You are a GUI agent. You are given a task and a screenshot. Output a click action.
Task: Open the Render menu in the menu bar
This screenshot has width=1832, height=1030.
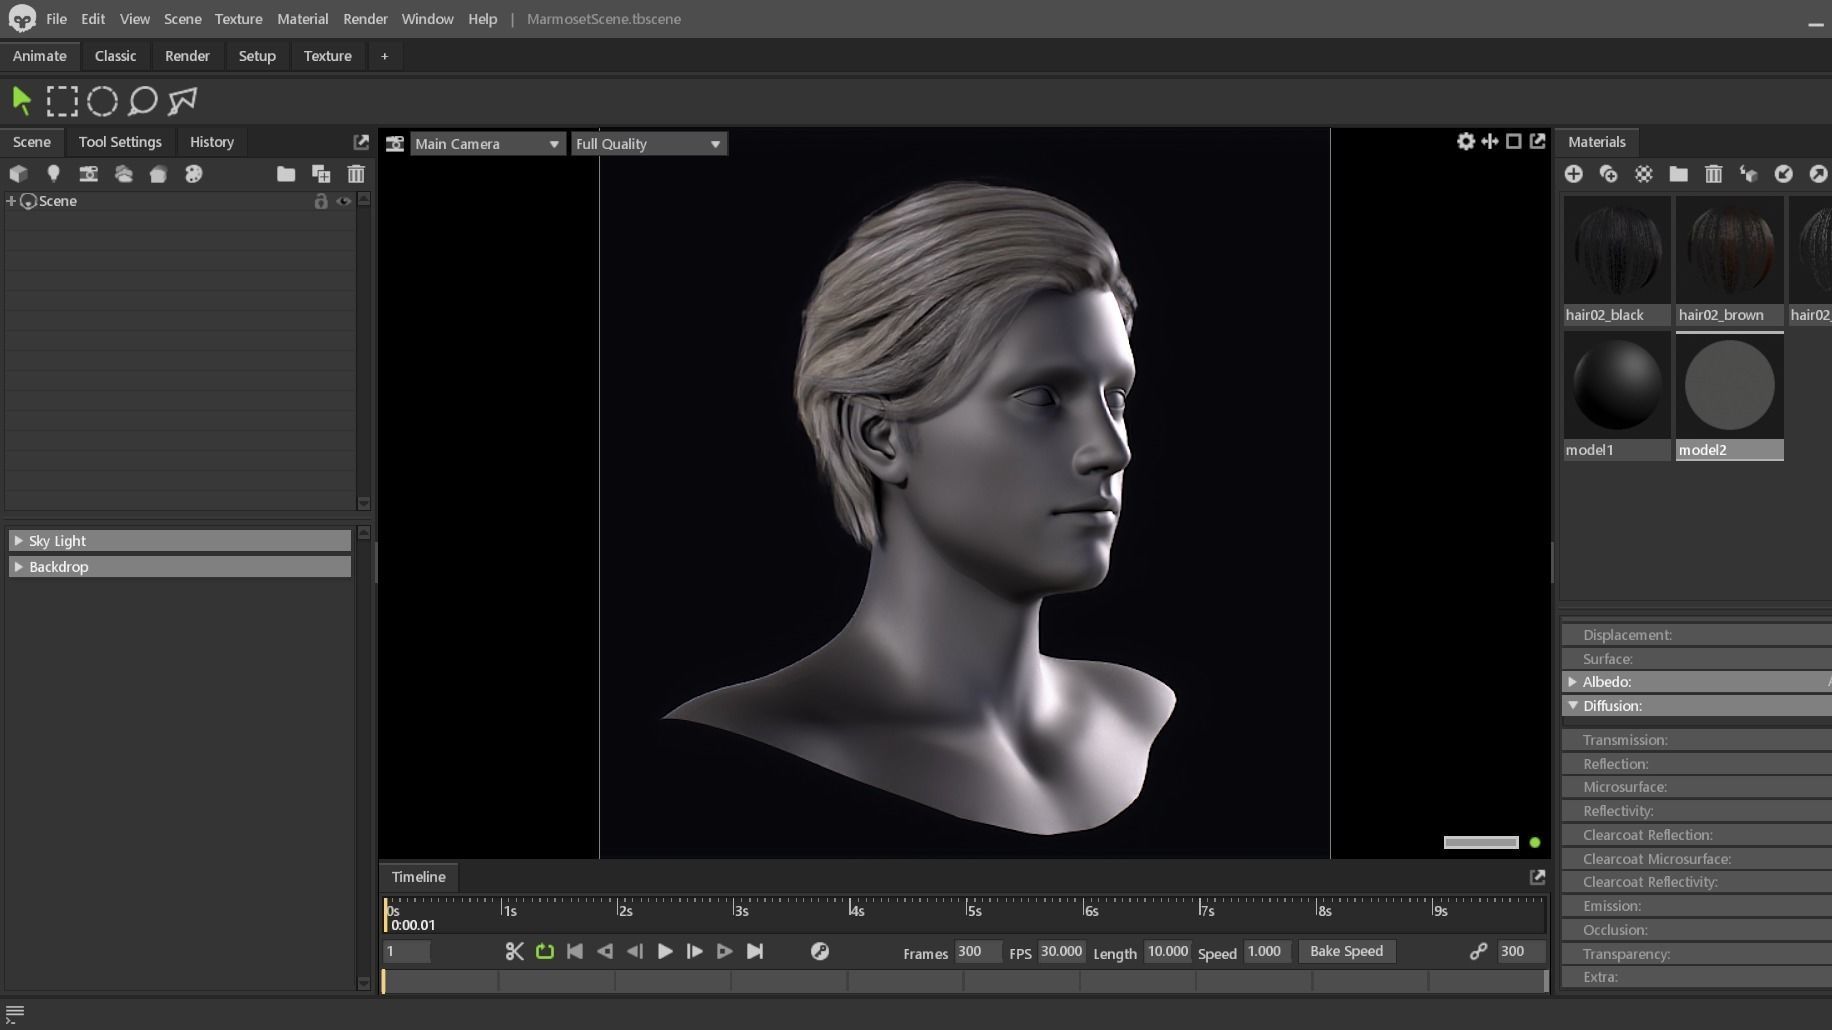click(x=364, y=19)
